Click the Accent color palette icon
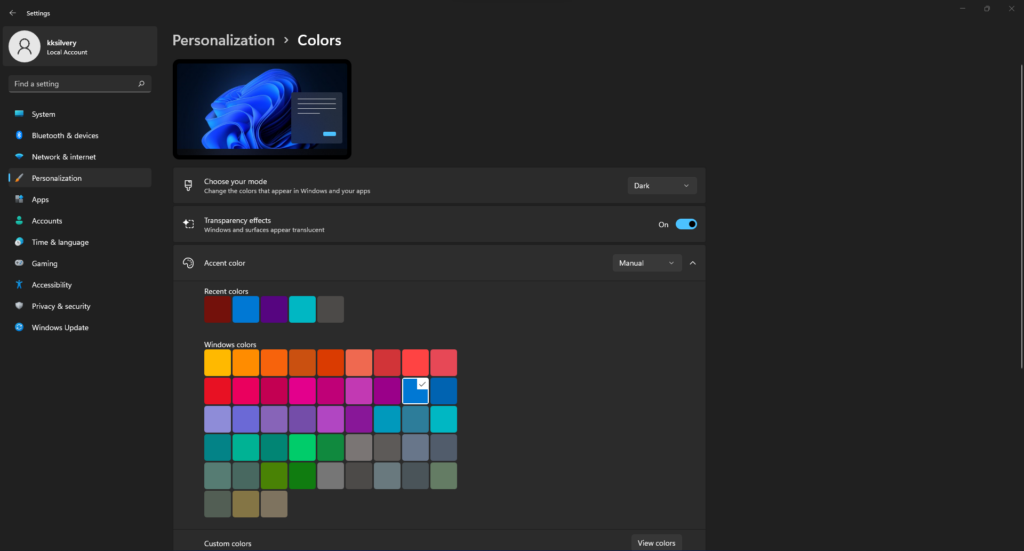 [188, 262]
